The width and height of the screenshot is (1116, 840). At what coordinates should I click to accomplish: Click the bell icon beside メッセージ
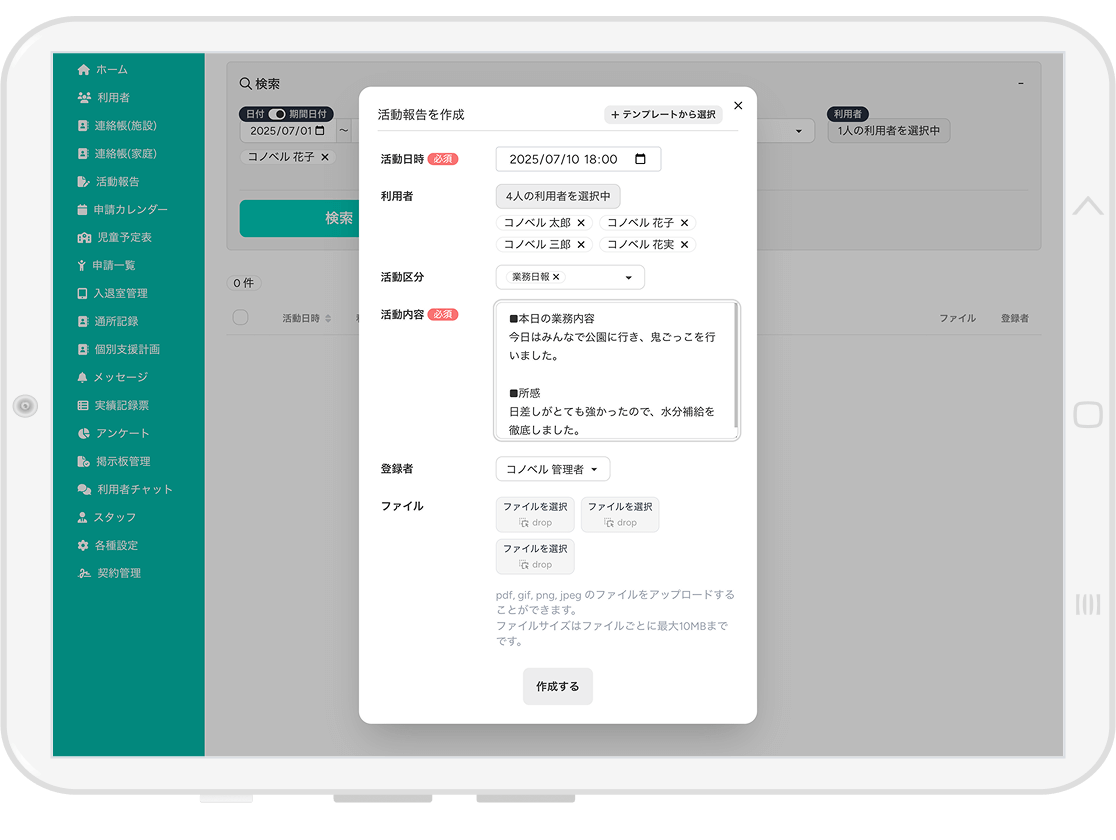(x=83, y=378)
